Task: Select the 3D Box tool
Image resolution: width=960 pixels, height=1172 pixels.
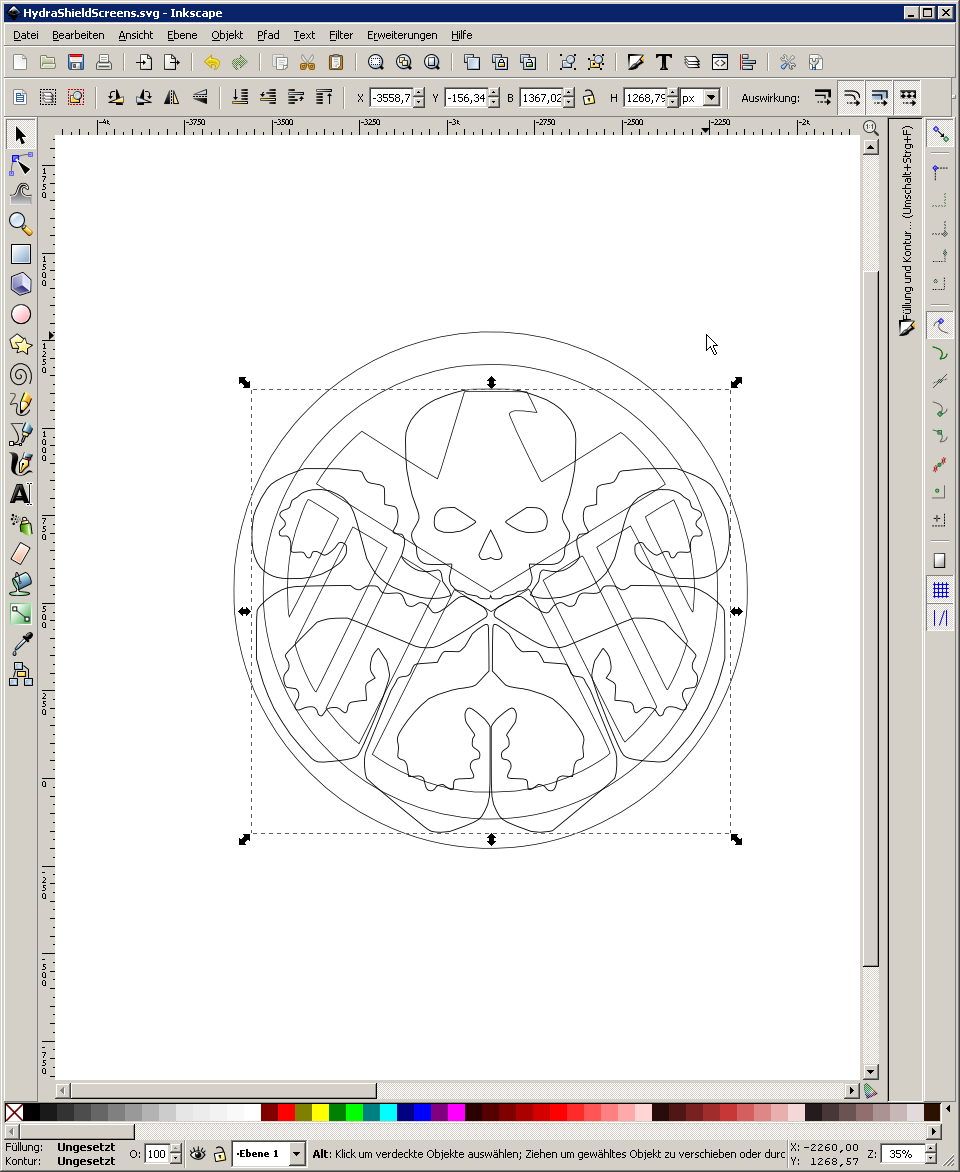Action: [20, 284]
